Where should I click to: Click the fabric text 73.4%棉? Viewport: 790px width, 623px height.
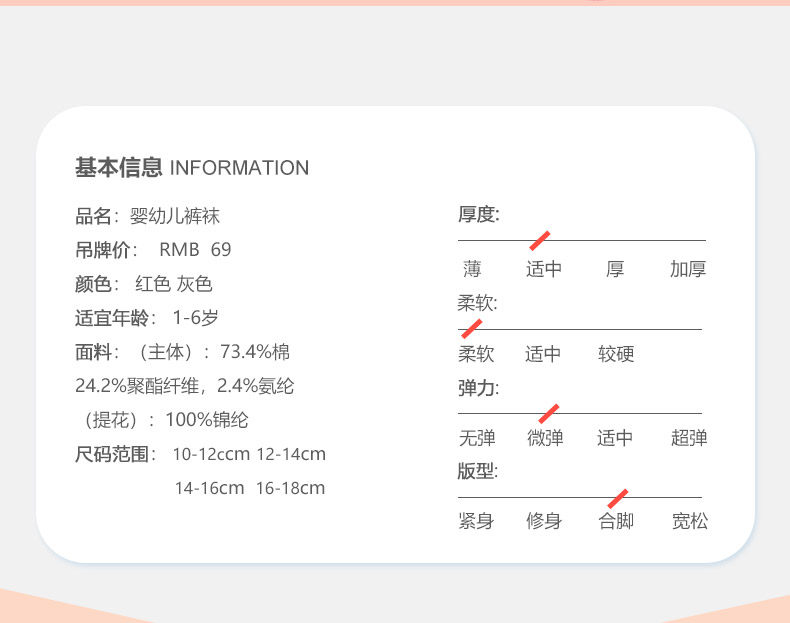(254, 352)
